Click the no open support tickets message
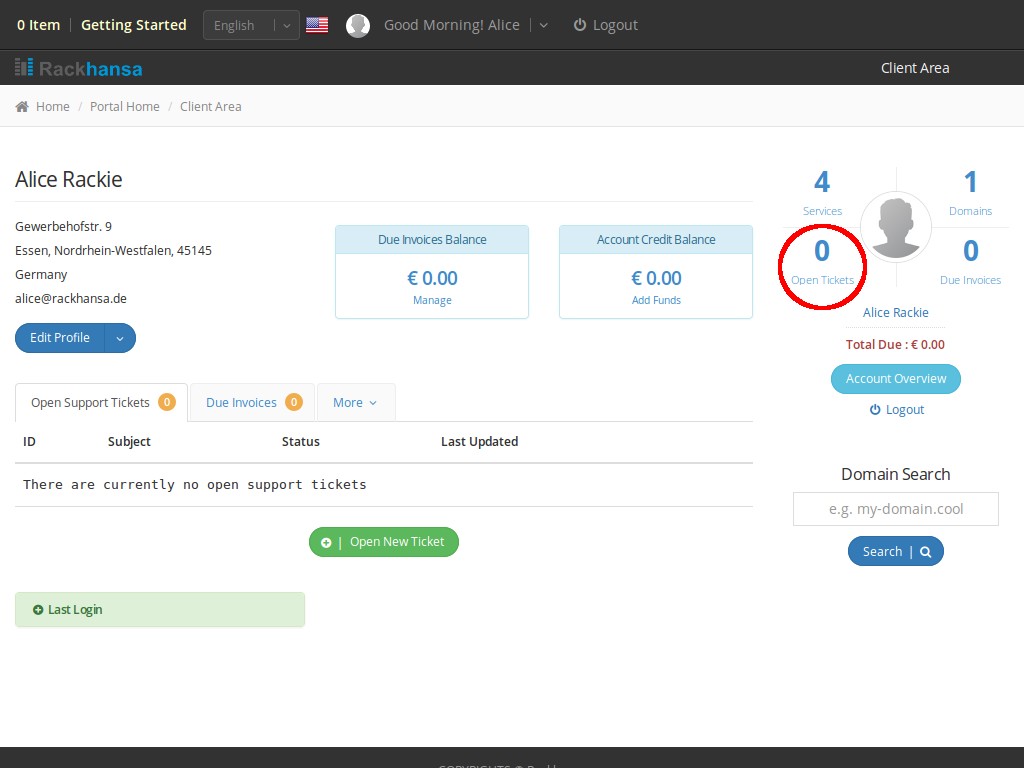 (x=195, y=485)
